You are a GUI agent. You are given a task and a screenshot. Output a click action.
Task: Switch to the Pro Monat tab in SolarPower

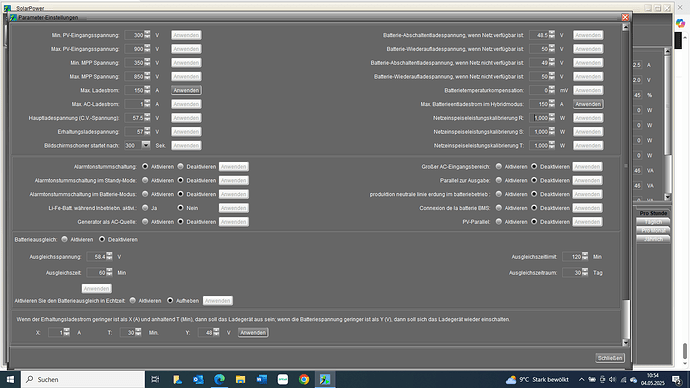click(x=653, y=231)
